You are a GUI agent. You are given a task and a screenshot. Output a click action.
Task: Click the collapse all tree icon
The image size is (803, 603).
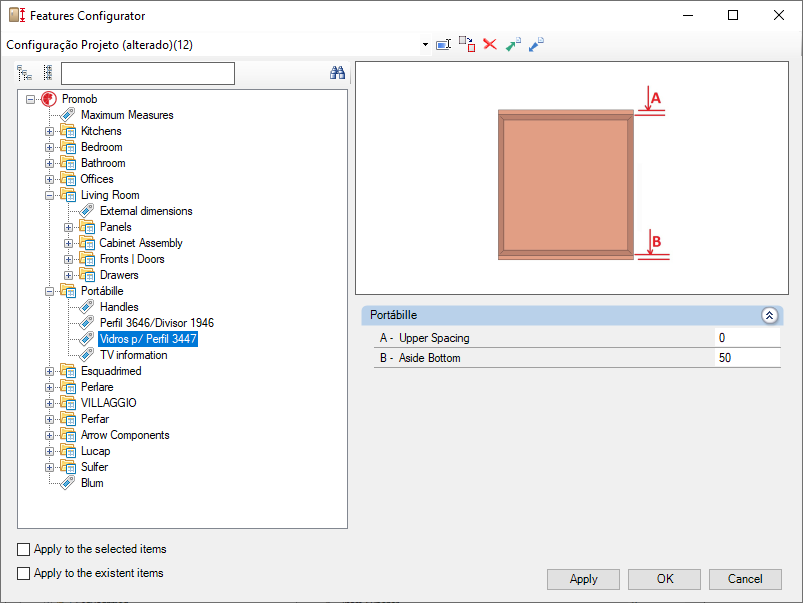(x=47, y=73)
